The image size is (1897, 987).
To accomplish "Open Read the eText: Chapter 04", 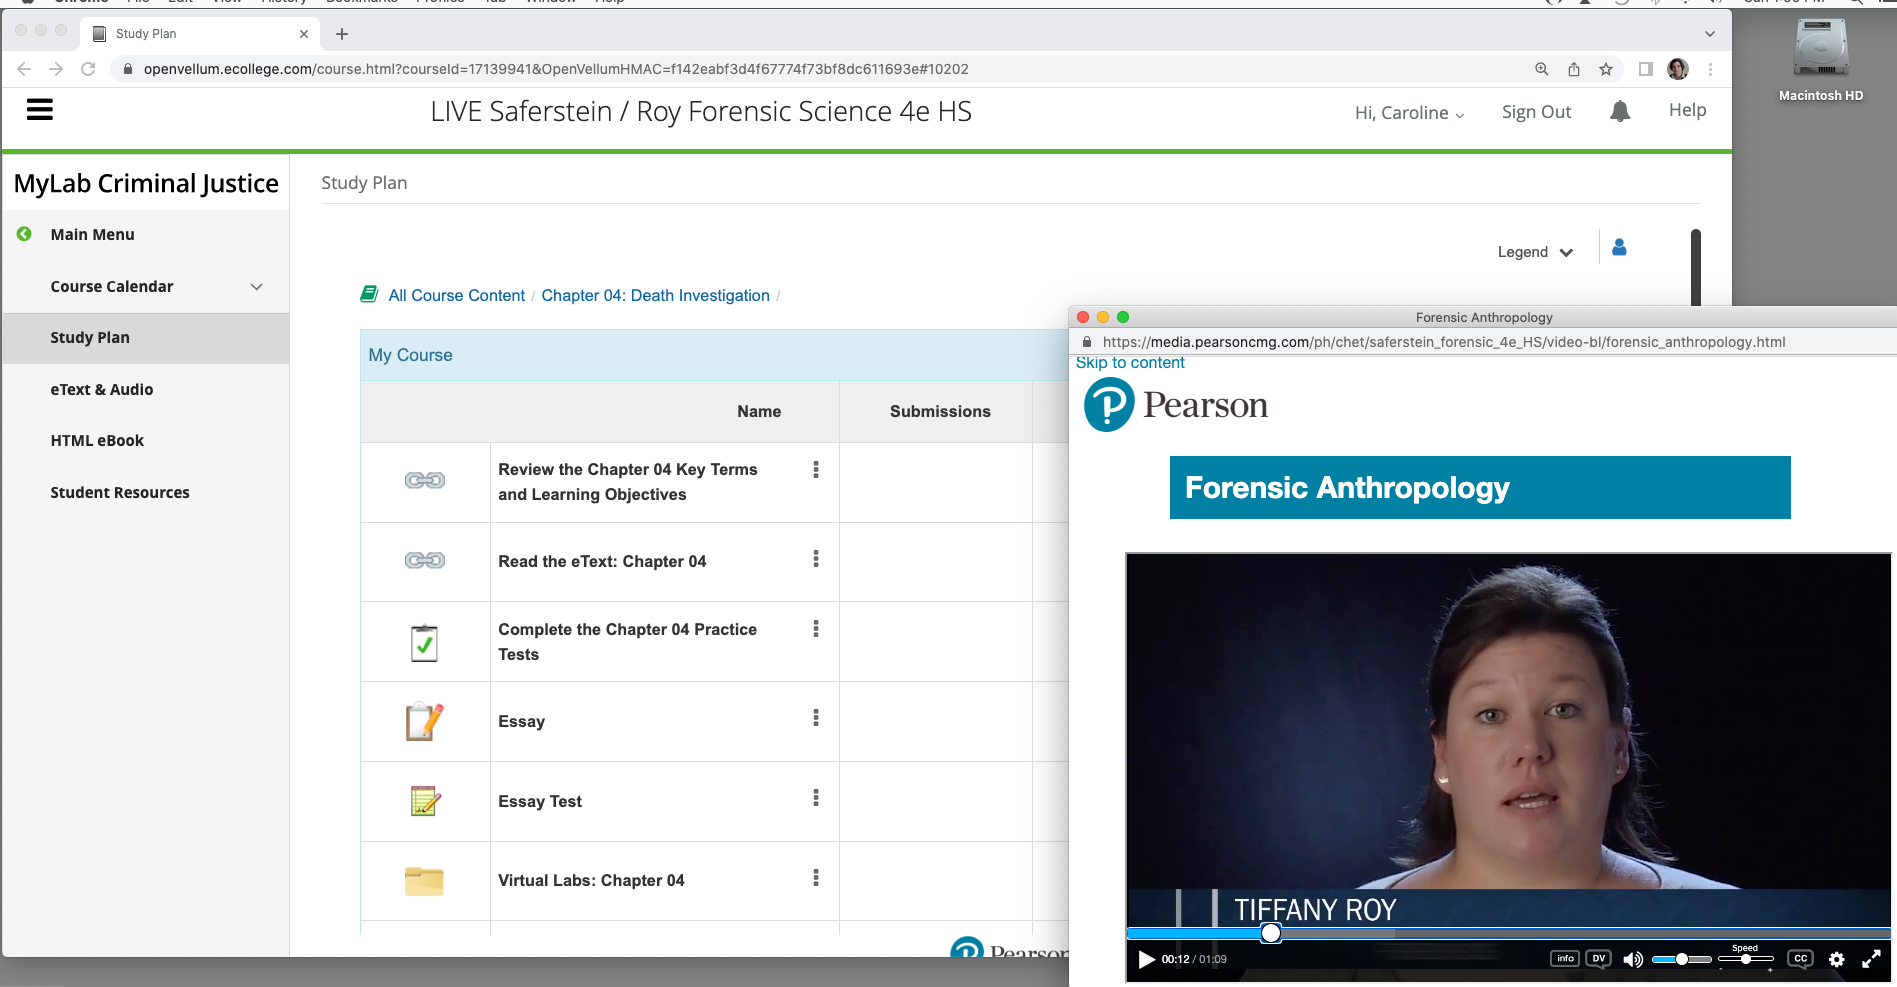I will click(602, 561).
